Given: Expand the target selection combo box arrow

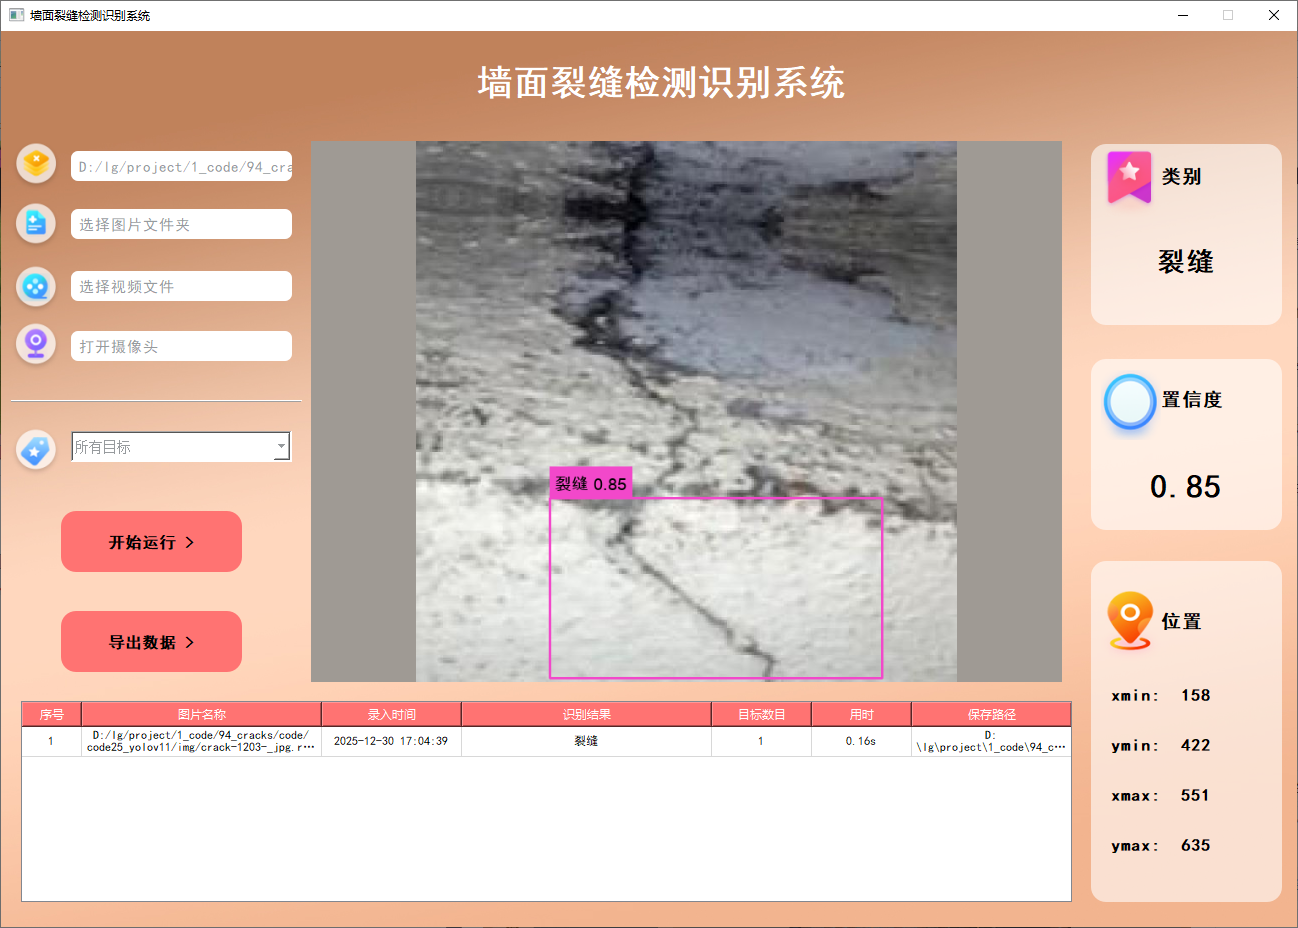Looking at the screenshot, I should pyautogui.click(x=282, y=446).
